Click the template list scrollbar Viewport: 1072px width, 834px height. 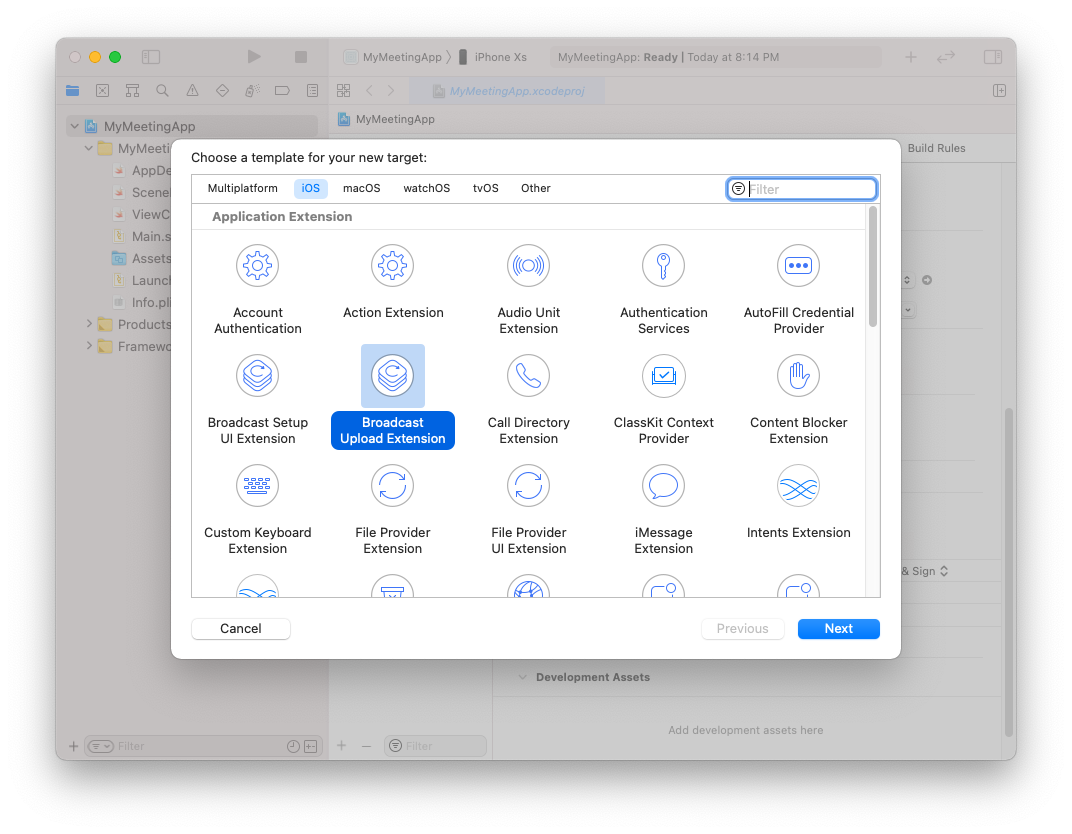[x=872, y=267]
